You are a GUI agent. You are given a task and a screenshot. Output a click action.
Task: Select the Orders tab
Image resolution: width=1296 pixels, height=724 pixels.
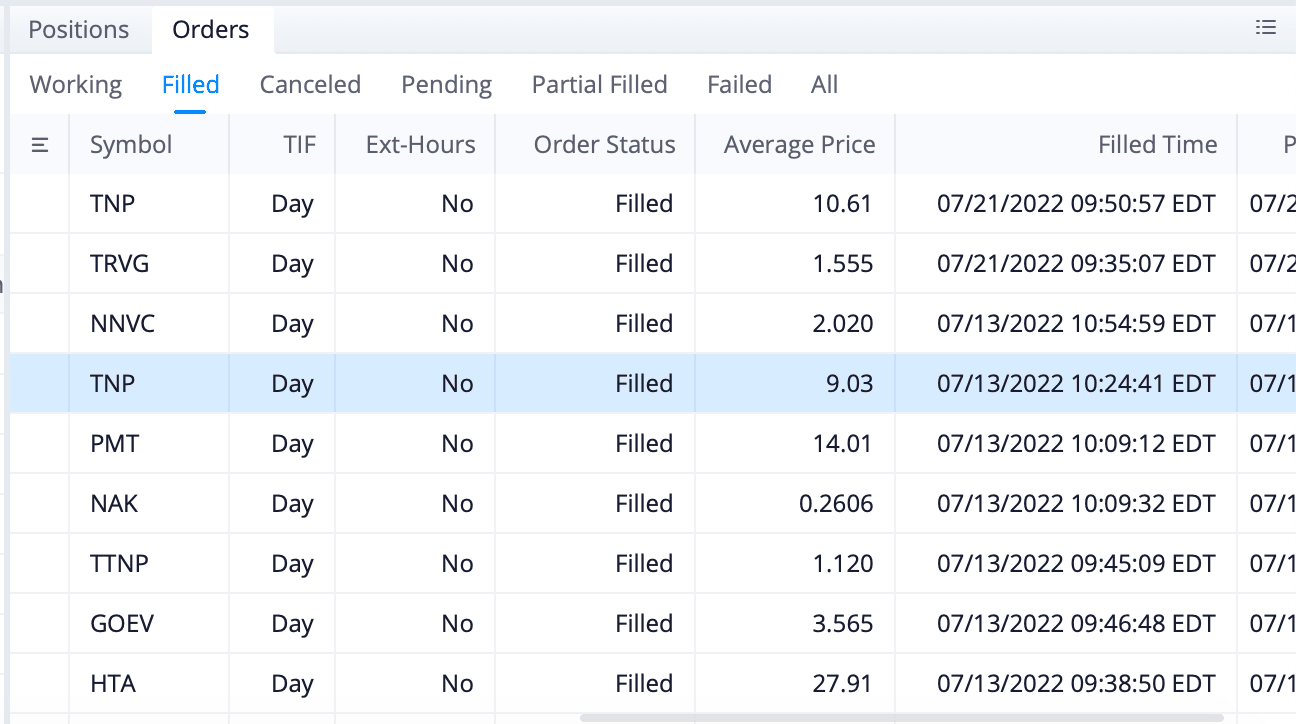(211, 30)
